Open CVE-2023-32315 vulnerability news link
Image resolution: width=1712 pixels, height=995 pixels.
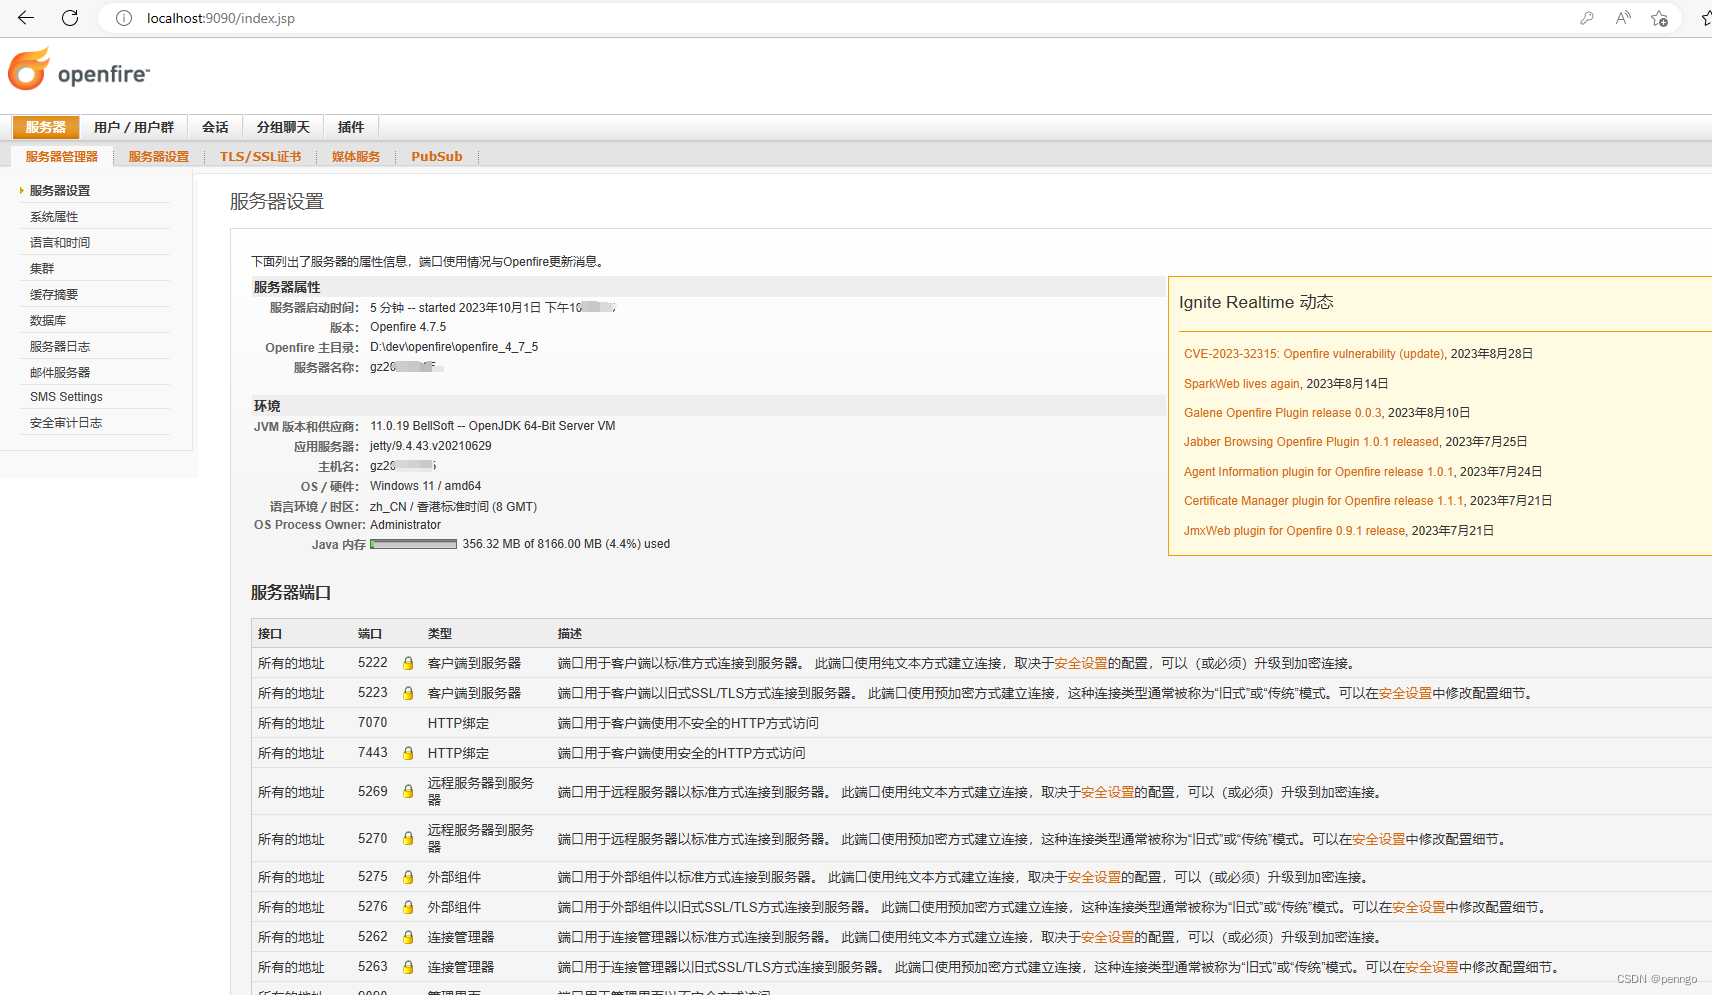[1314, 354]
